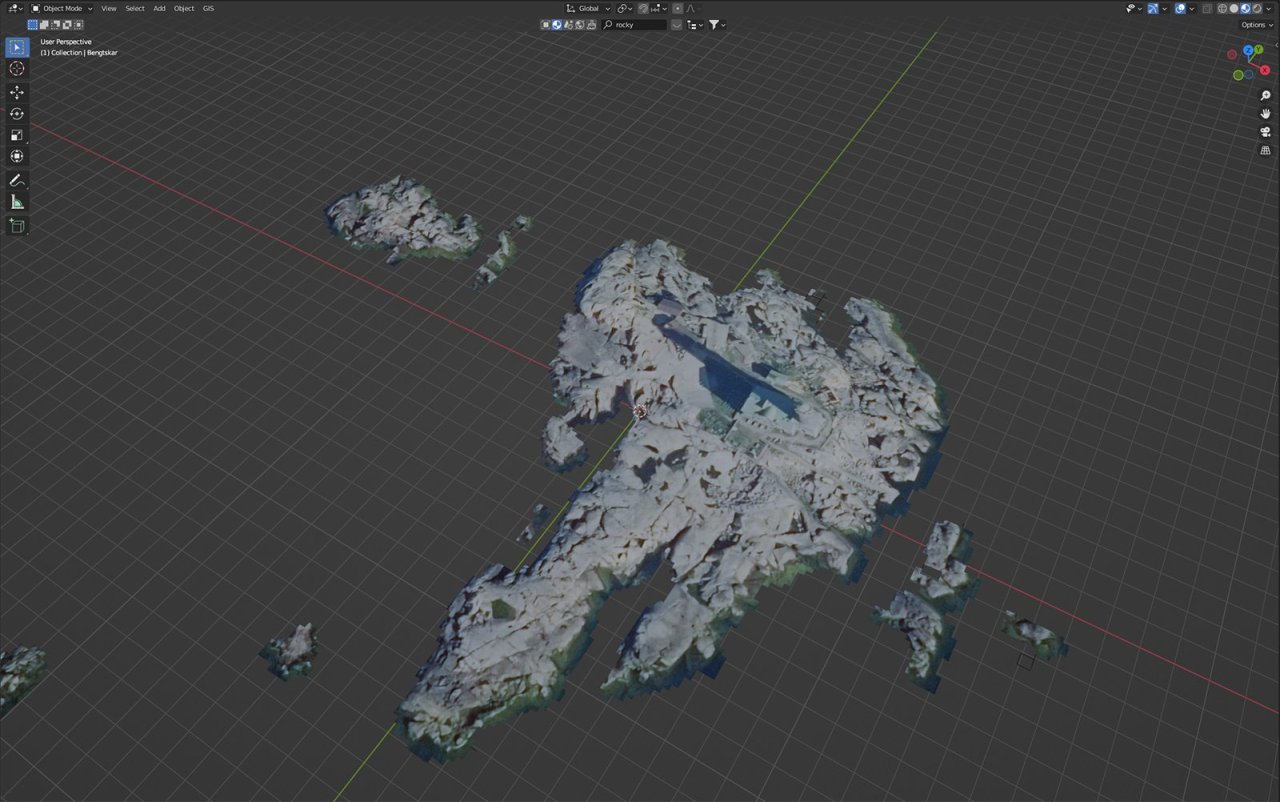1280x802 pixels.
Task: Open the Object Mode dropdown
Action: coord(62,9)
